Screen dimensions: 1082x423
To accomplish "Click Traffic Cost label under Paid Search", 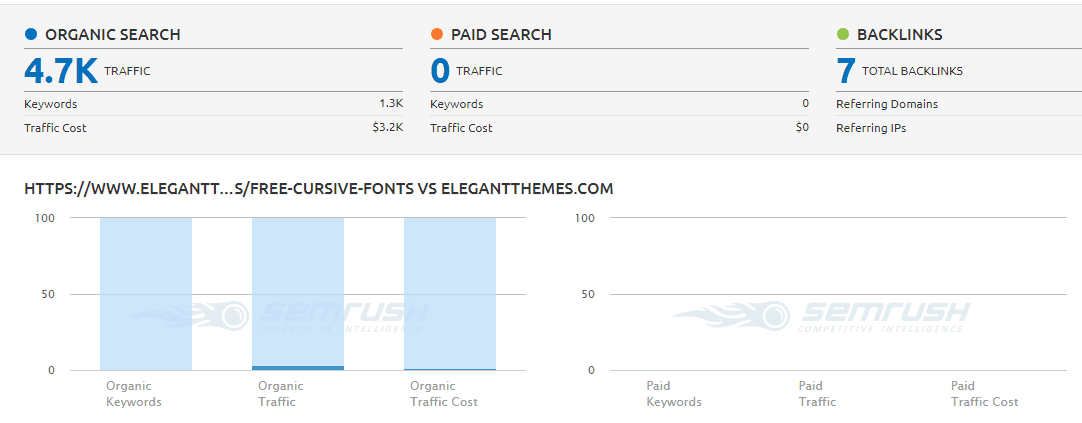I will pos(461,128).
